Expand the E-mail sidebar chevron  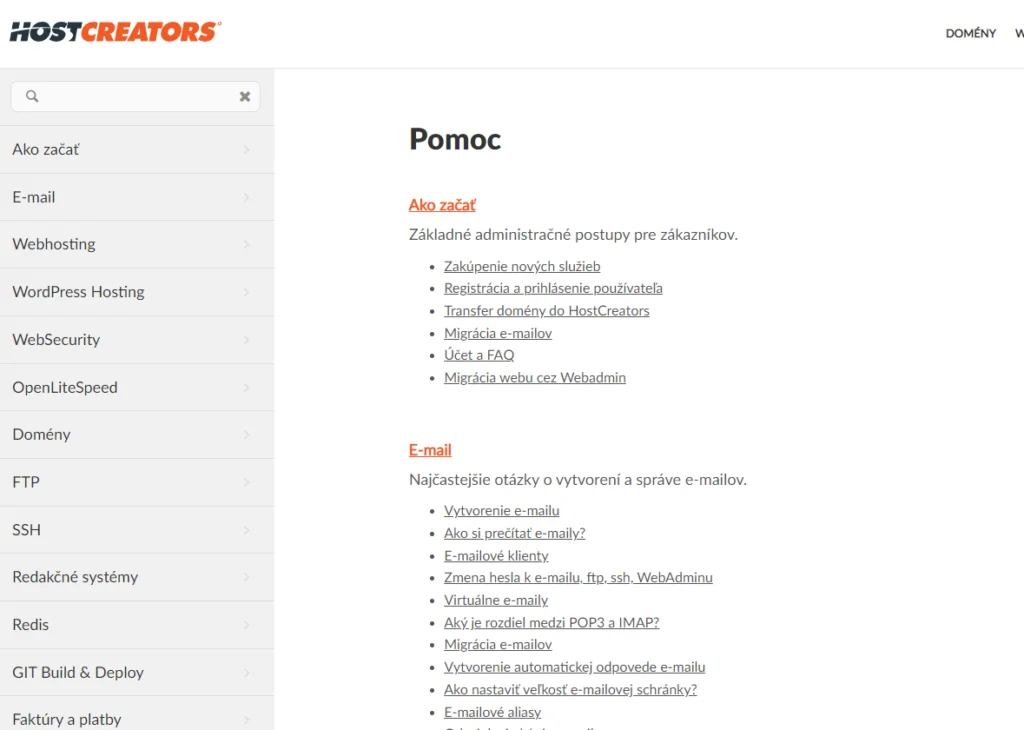(247, 197)
